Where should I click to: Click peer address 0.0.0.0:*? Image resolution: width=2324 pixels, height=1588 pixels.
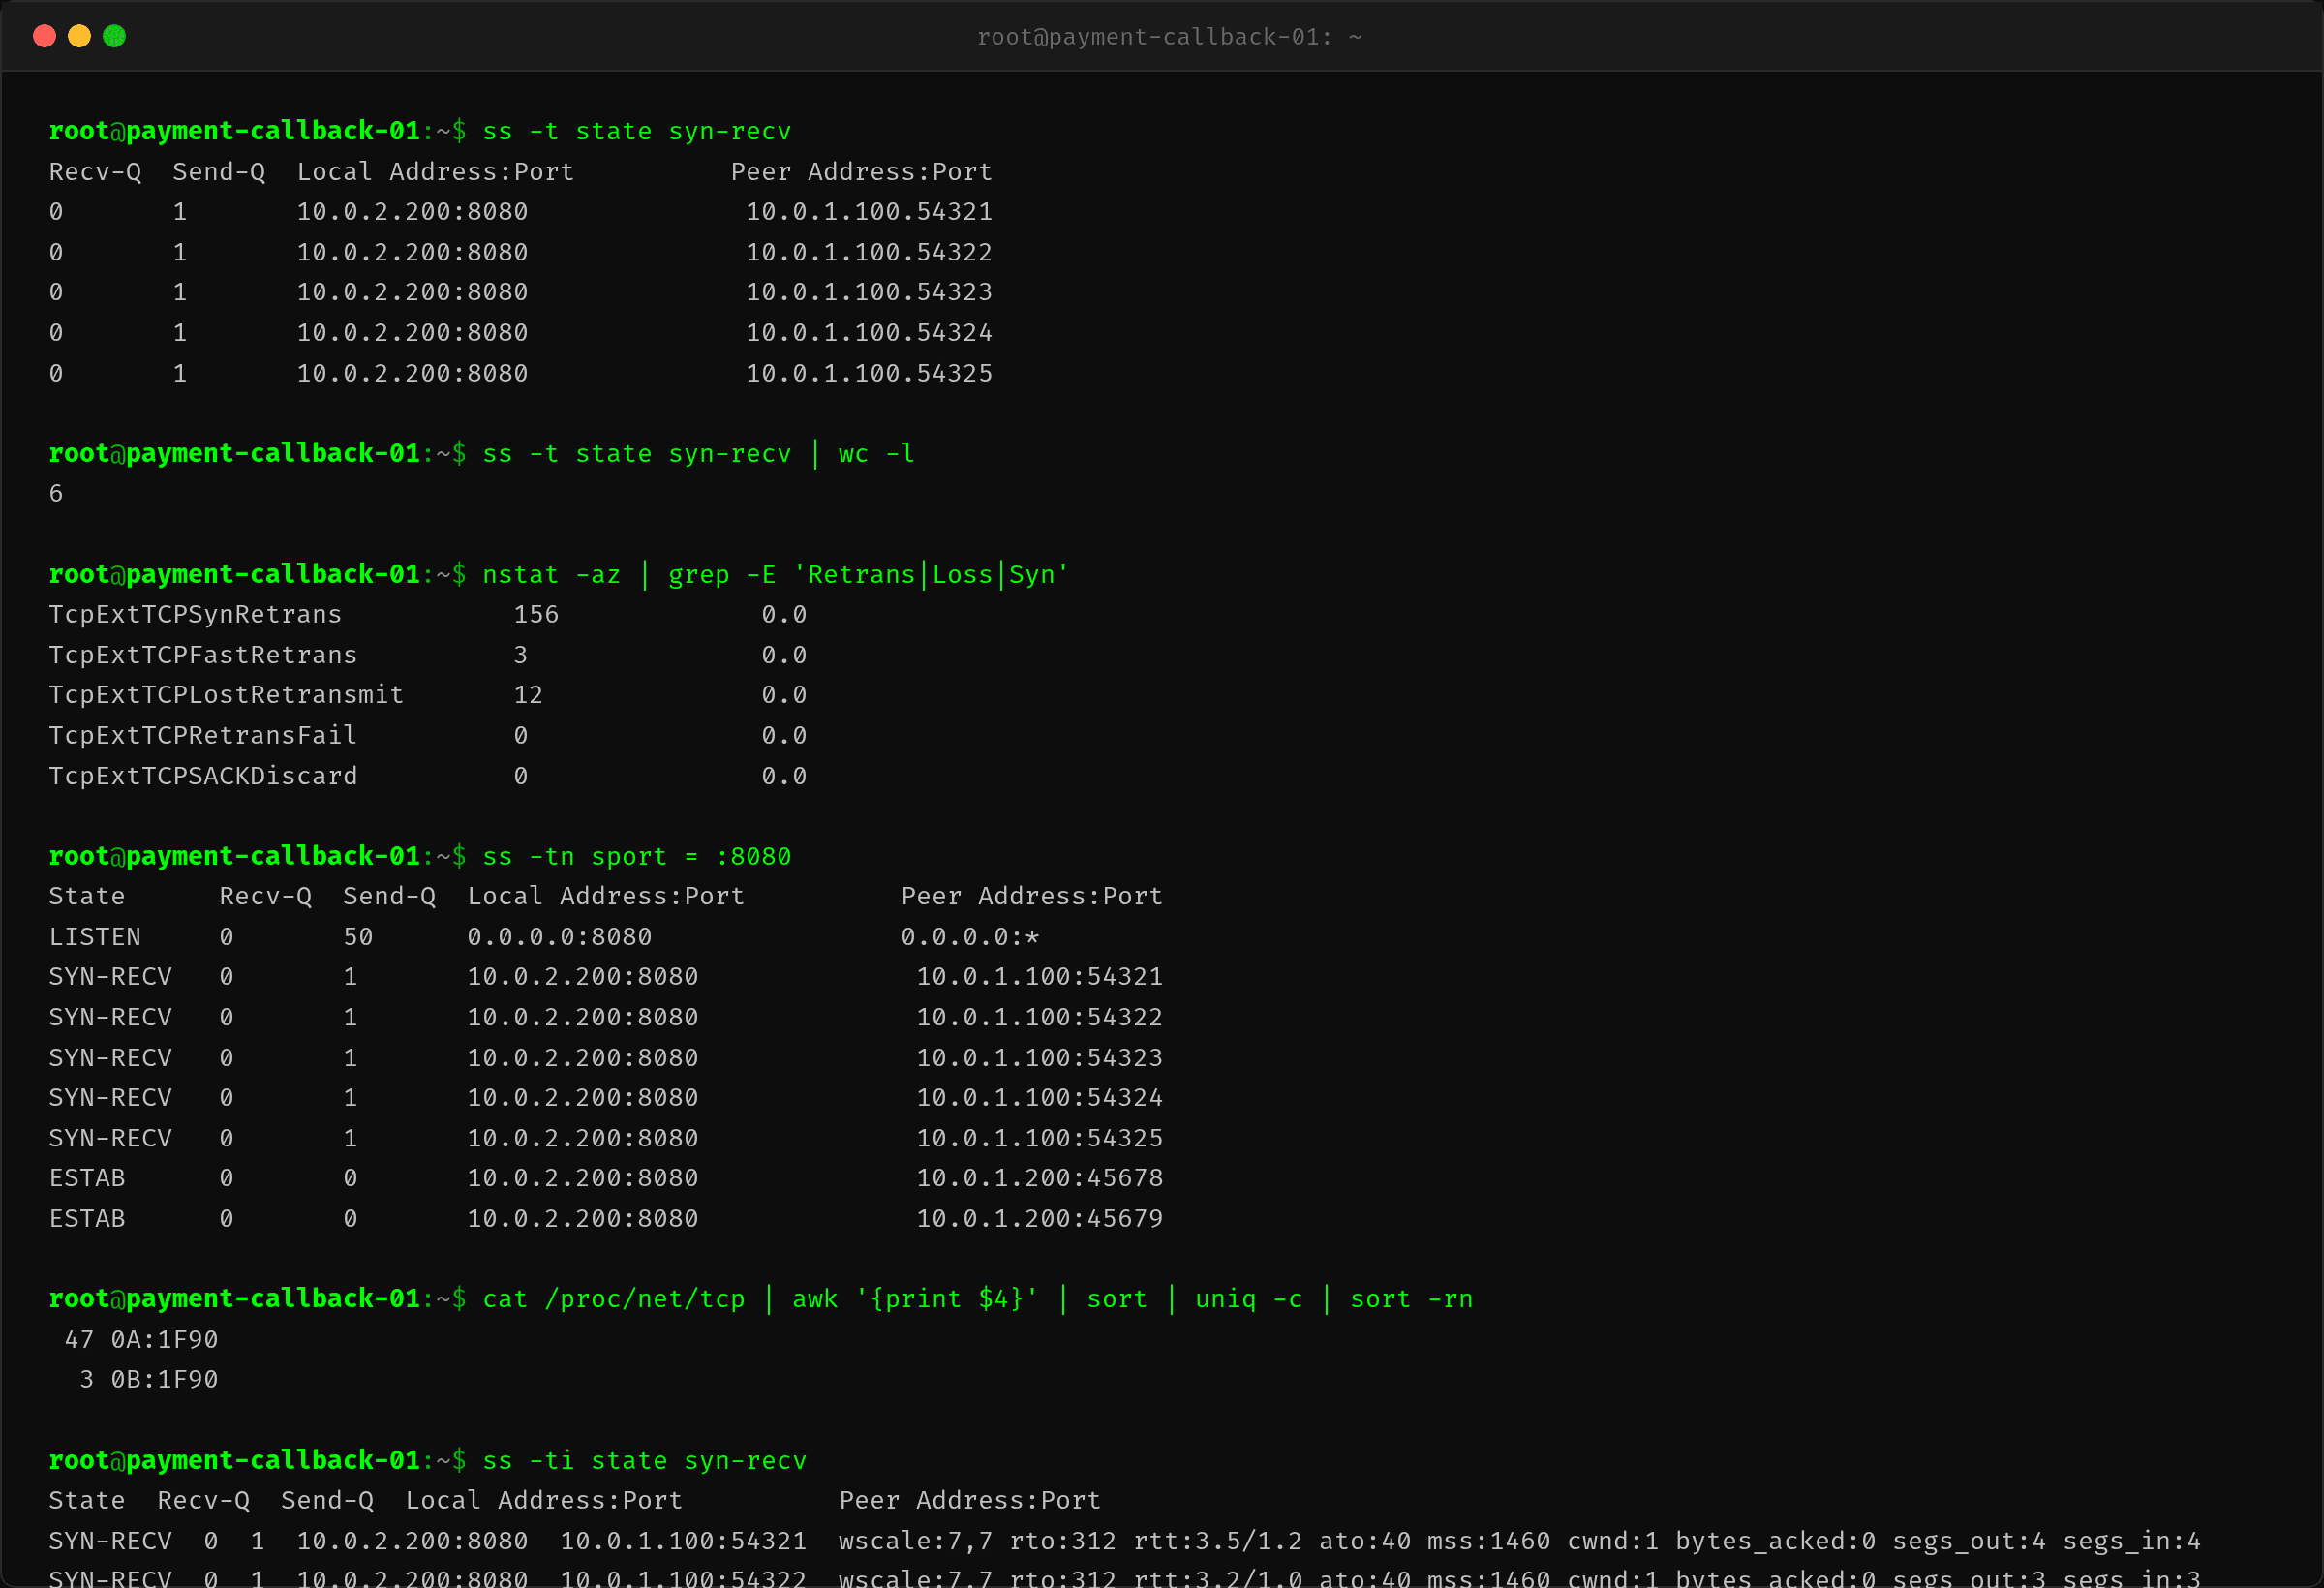click(x=970, y=937)
